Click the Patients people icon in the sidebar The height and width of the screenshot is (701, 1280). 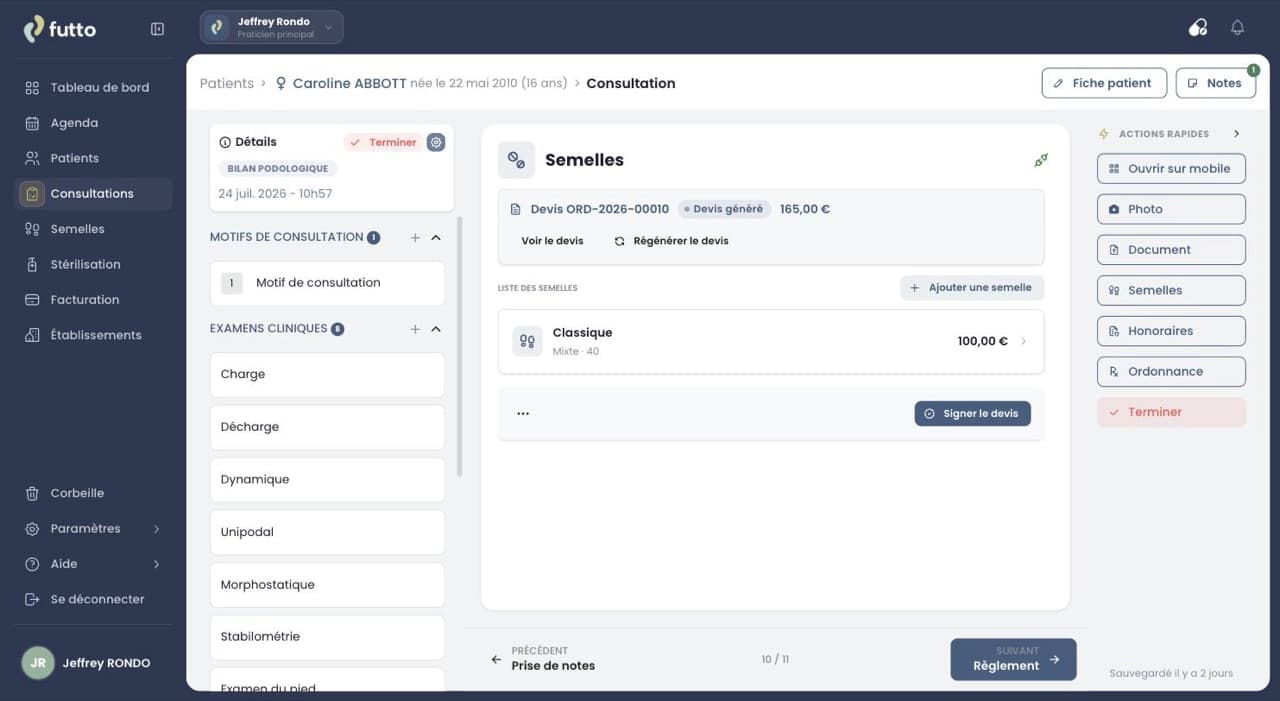point(32,158)
